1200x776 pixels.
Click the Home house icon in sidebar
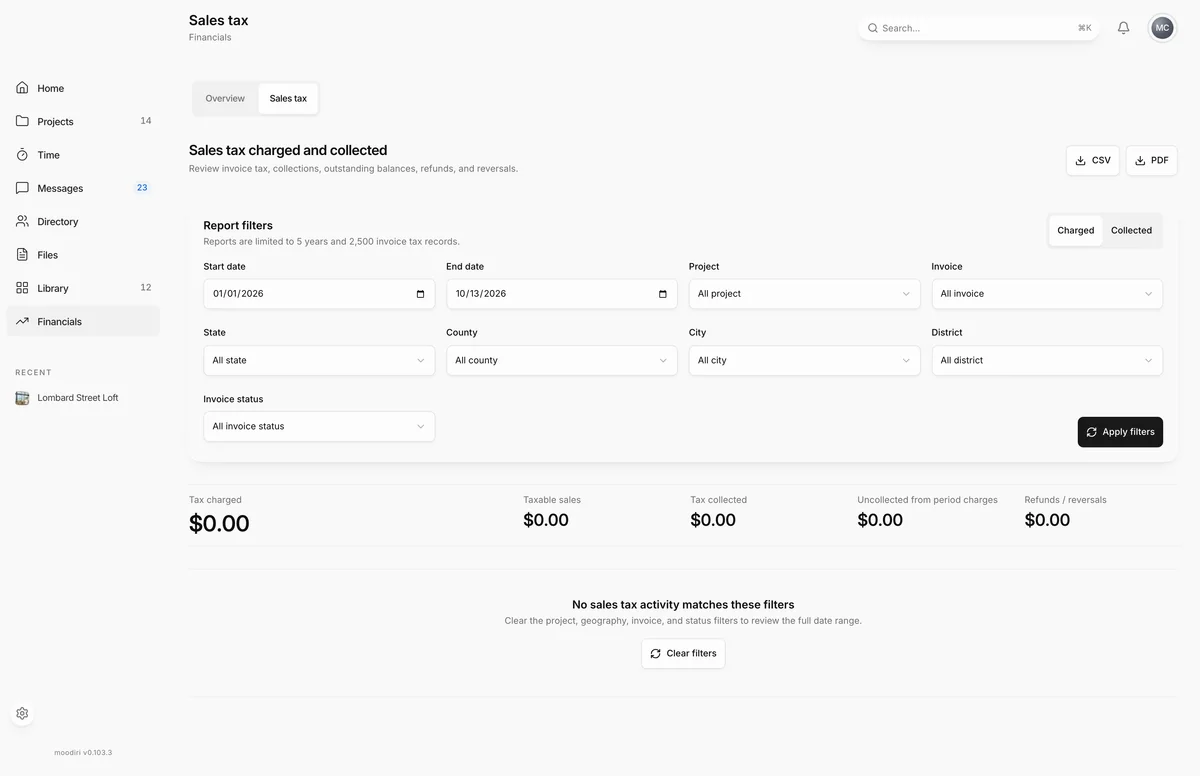(x=22, y=88)
